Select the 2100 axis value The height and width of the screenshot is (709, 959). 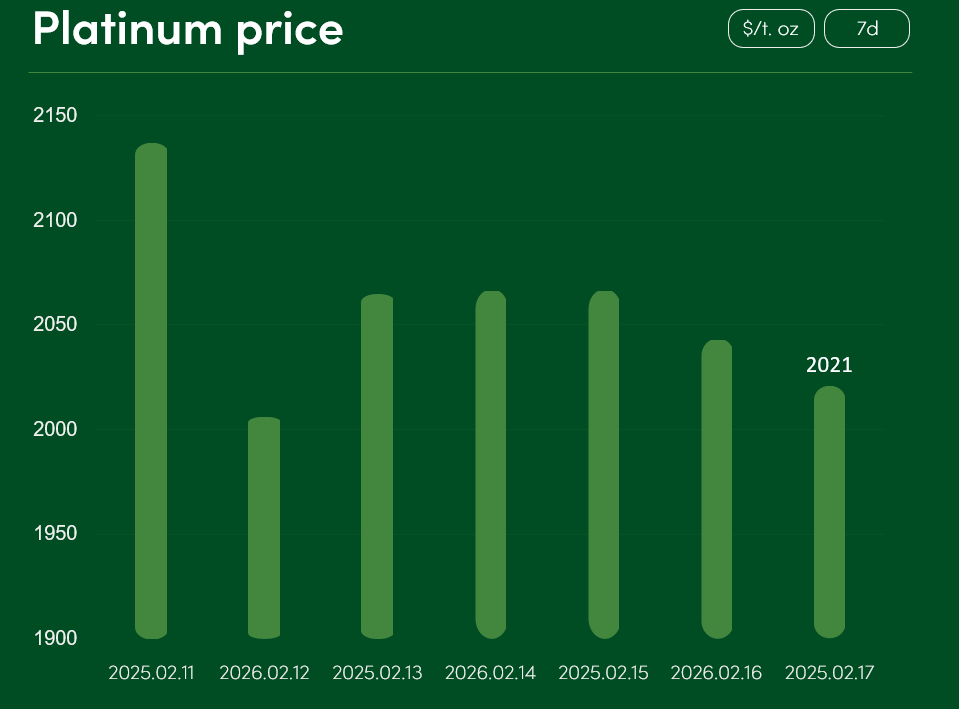coord(55,220)
